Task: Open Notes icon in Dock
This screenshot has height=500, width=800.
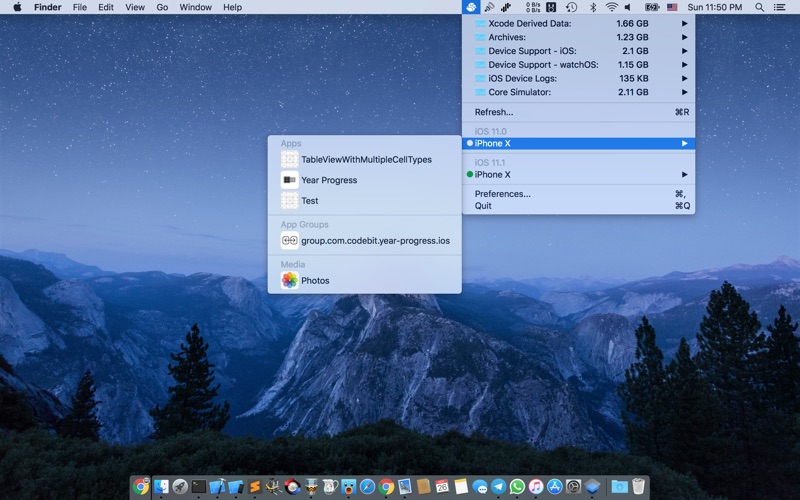Action: 461,486
